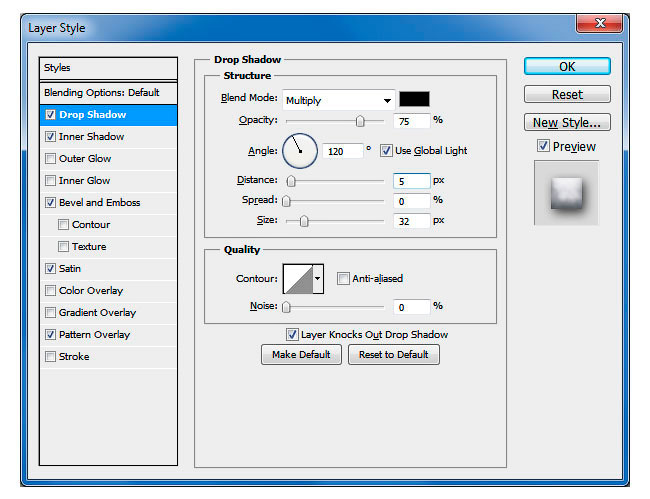
Task: Open the Gradient Overlay settings row
Action: (109, 312)
